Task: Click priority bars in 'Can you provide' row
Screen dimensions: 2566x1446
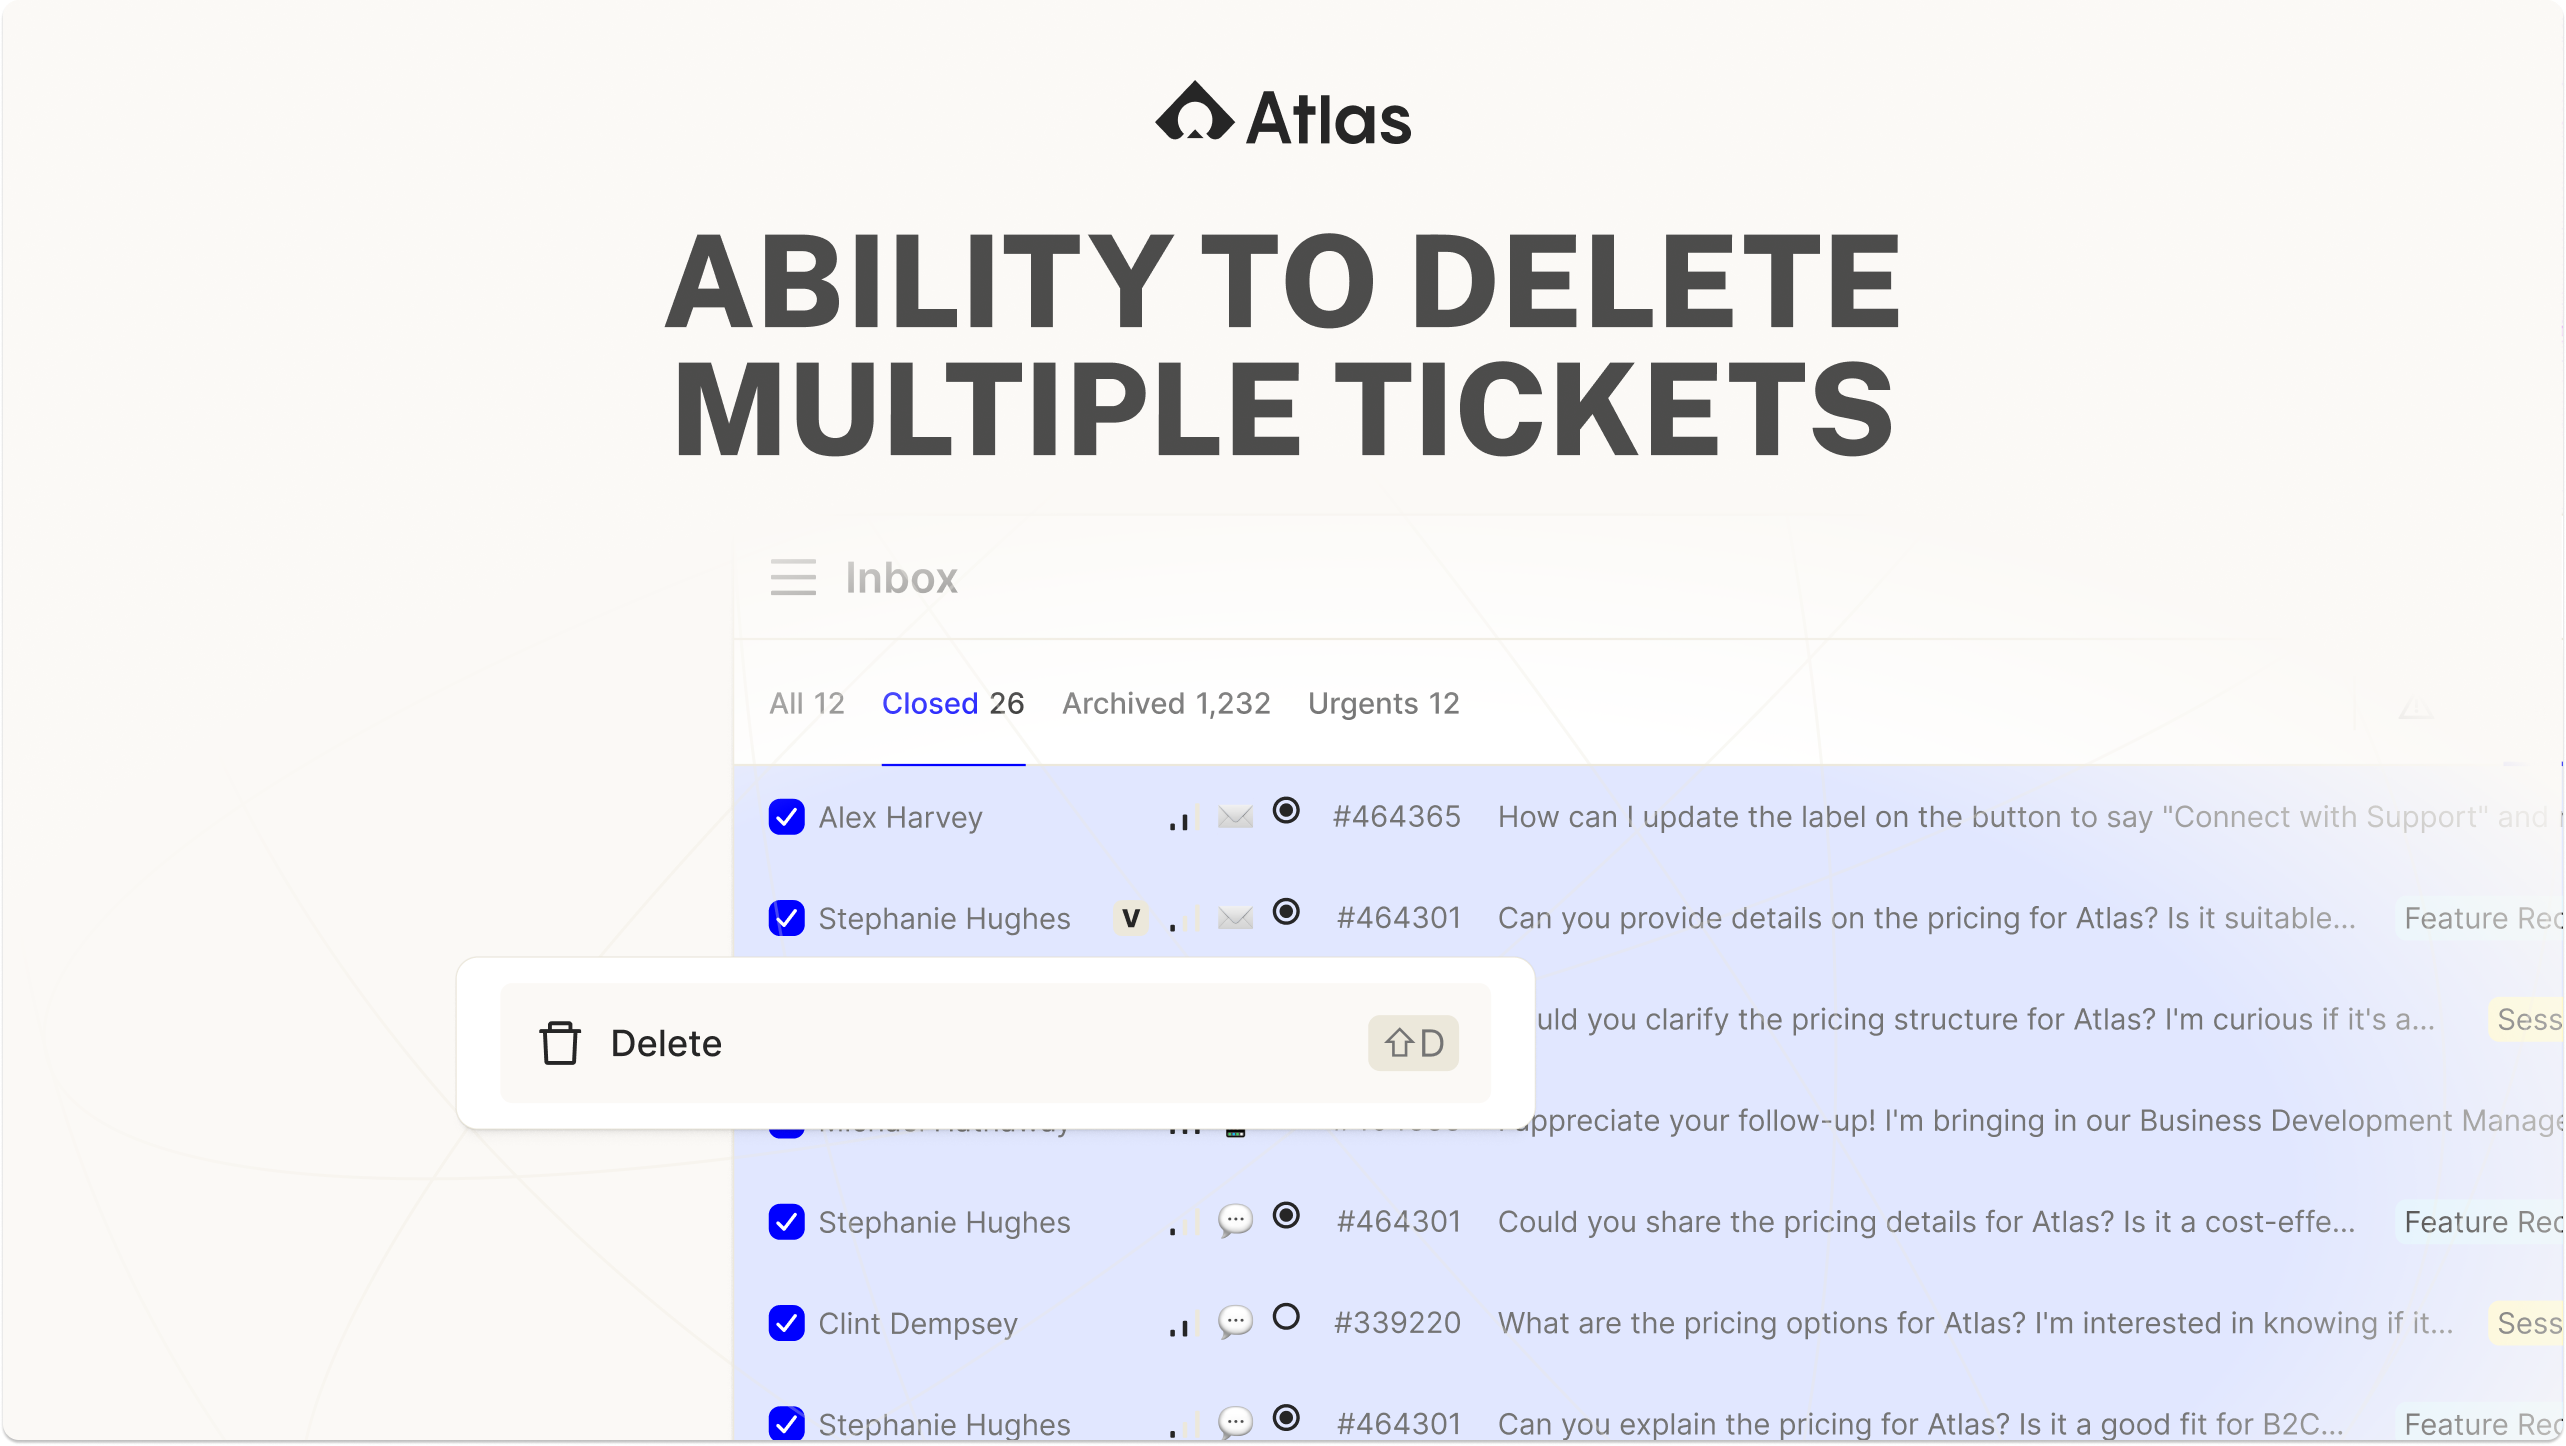Action: (1183, 921)
